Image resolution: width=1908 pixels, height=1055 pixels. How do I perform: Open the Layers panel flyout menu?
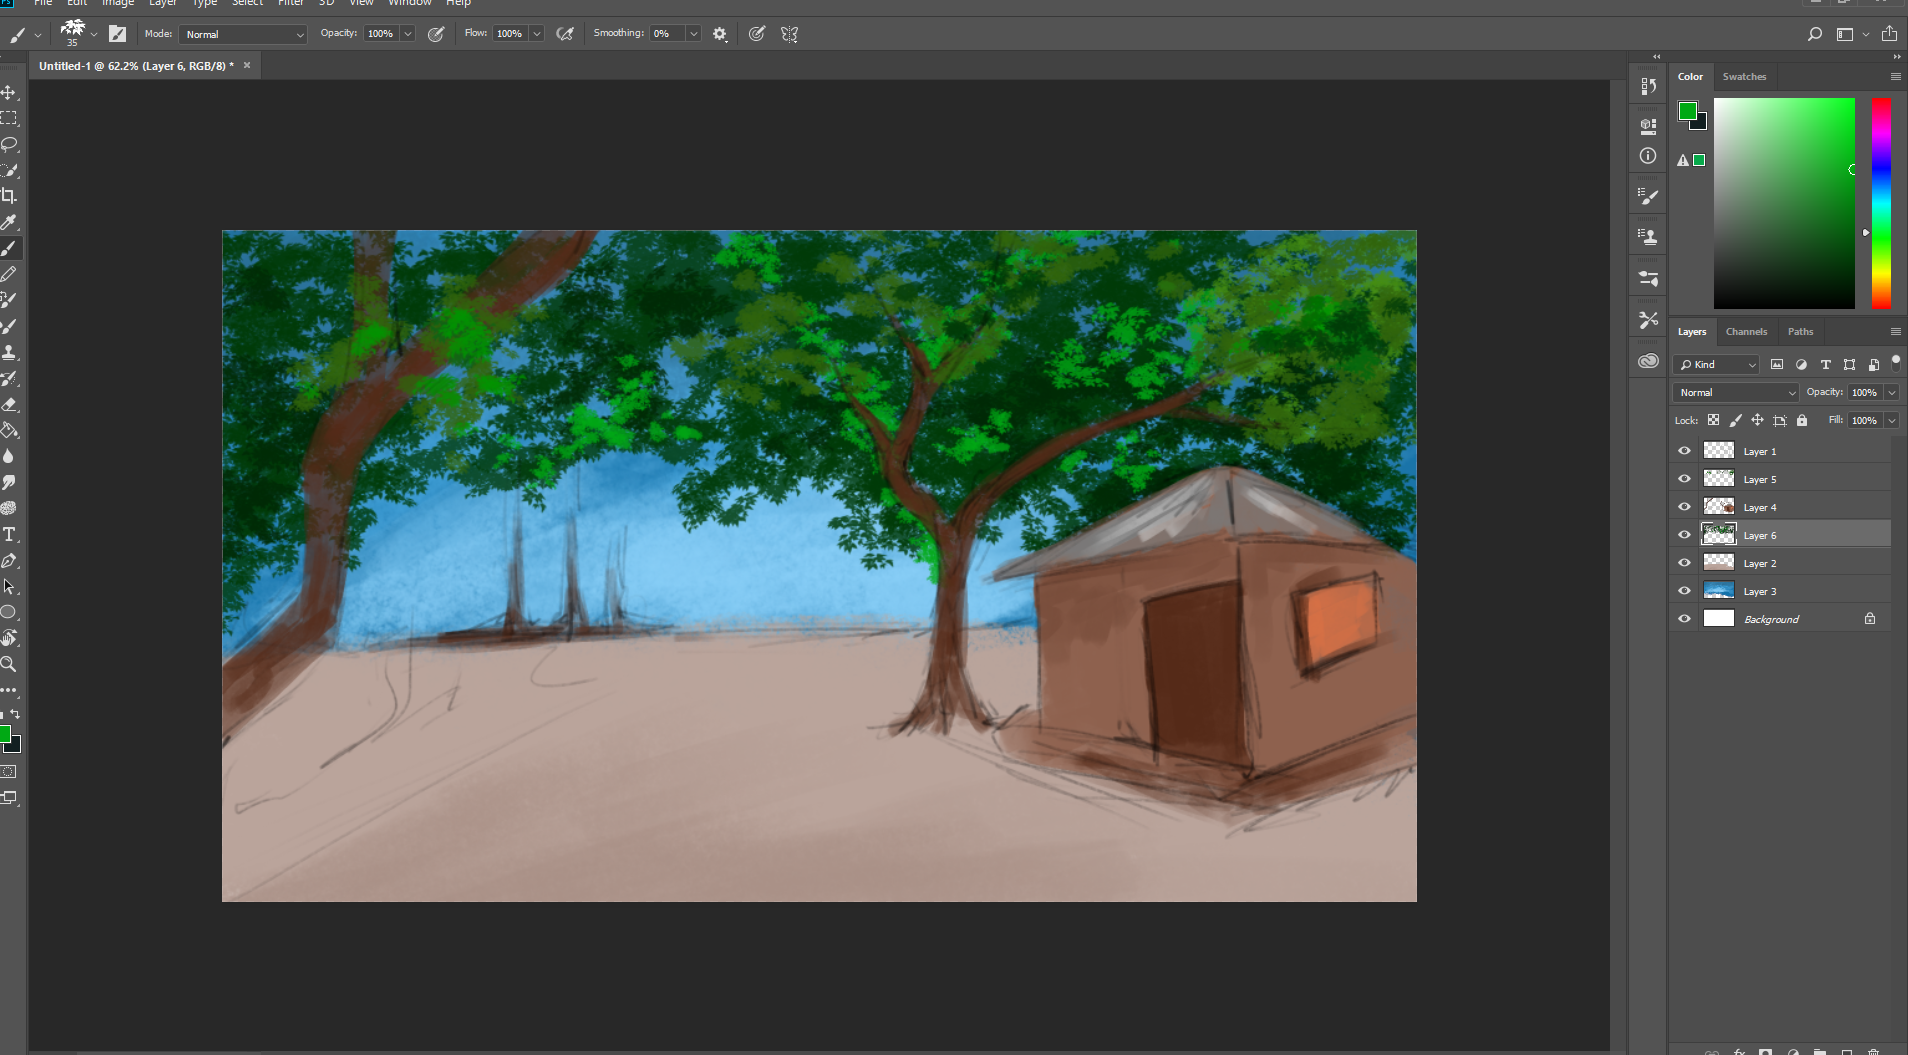(x=1895, y=331)
